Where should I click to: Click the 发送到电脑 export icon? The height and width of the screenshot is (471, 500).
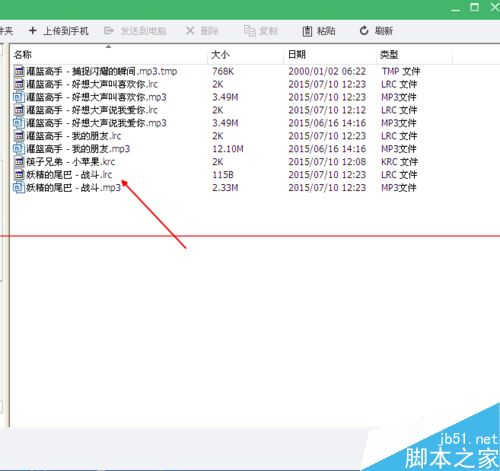[109, 31]
